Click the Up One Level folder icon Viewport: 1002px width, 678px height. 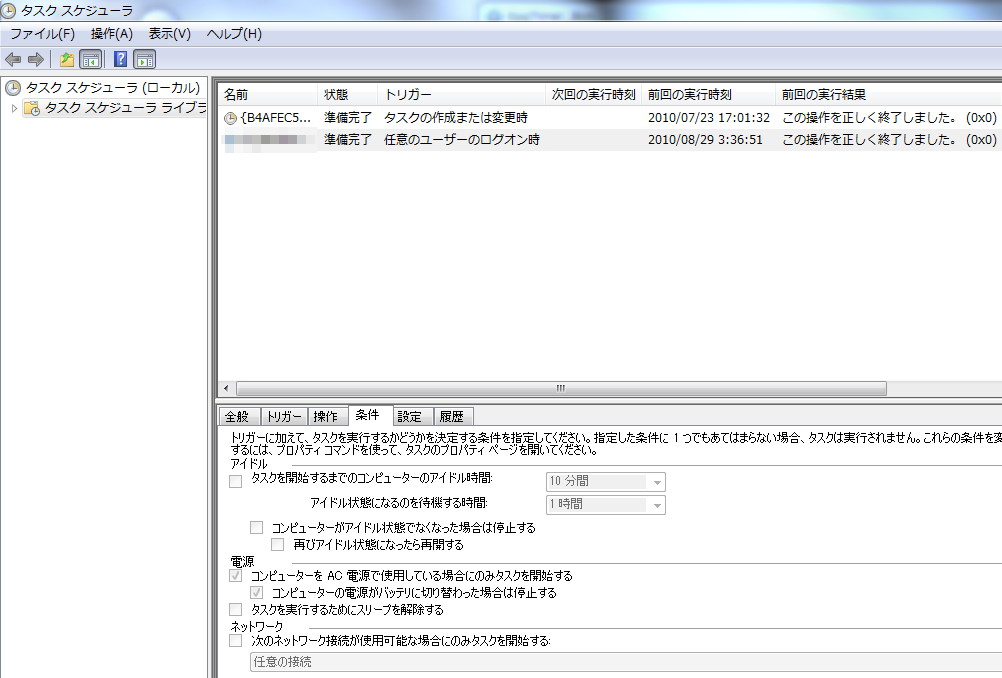point(67,59)
